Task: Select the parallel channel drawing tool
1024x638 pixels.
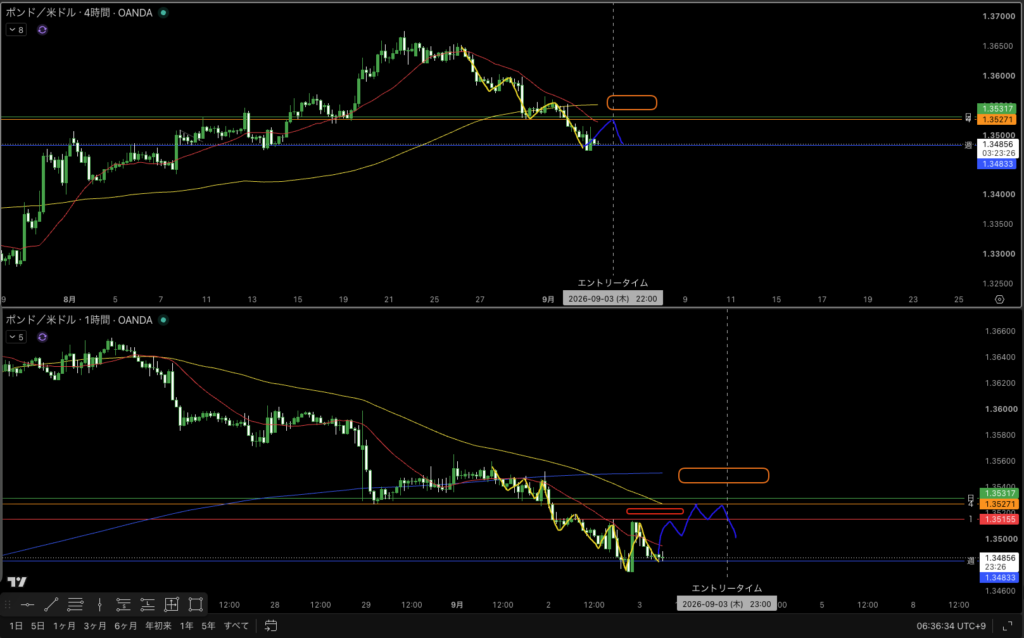Action: point(76,605)
